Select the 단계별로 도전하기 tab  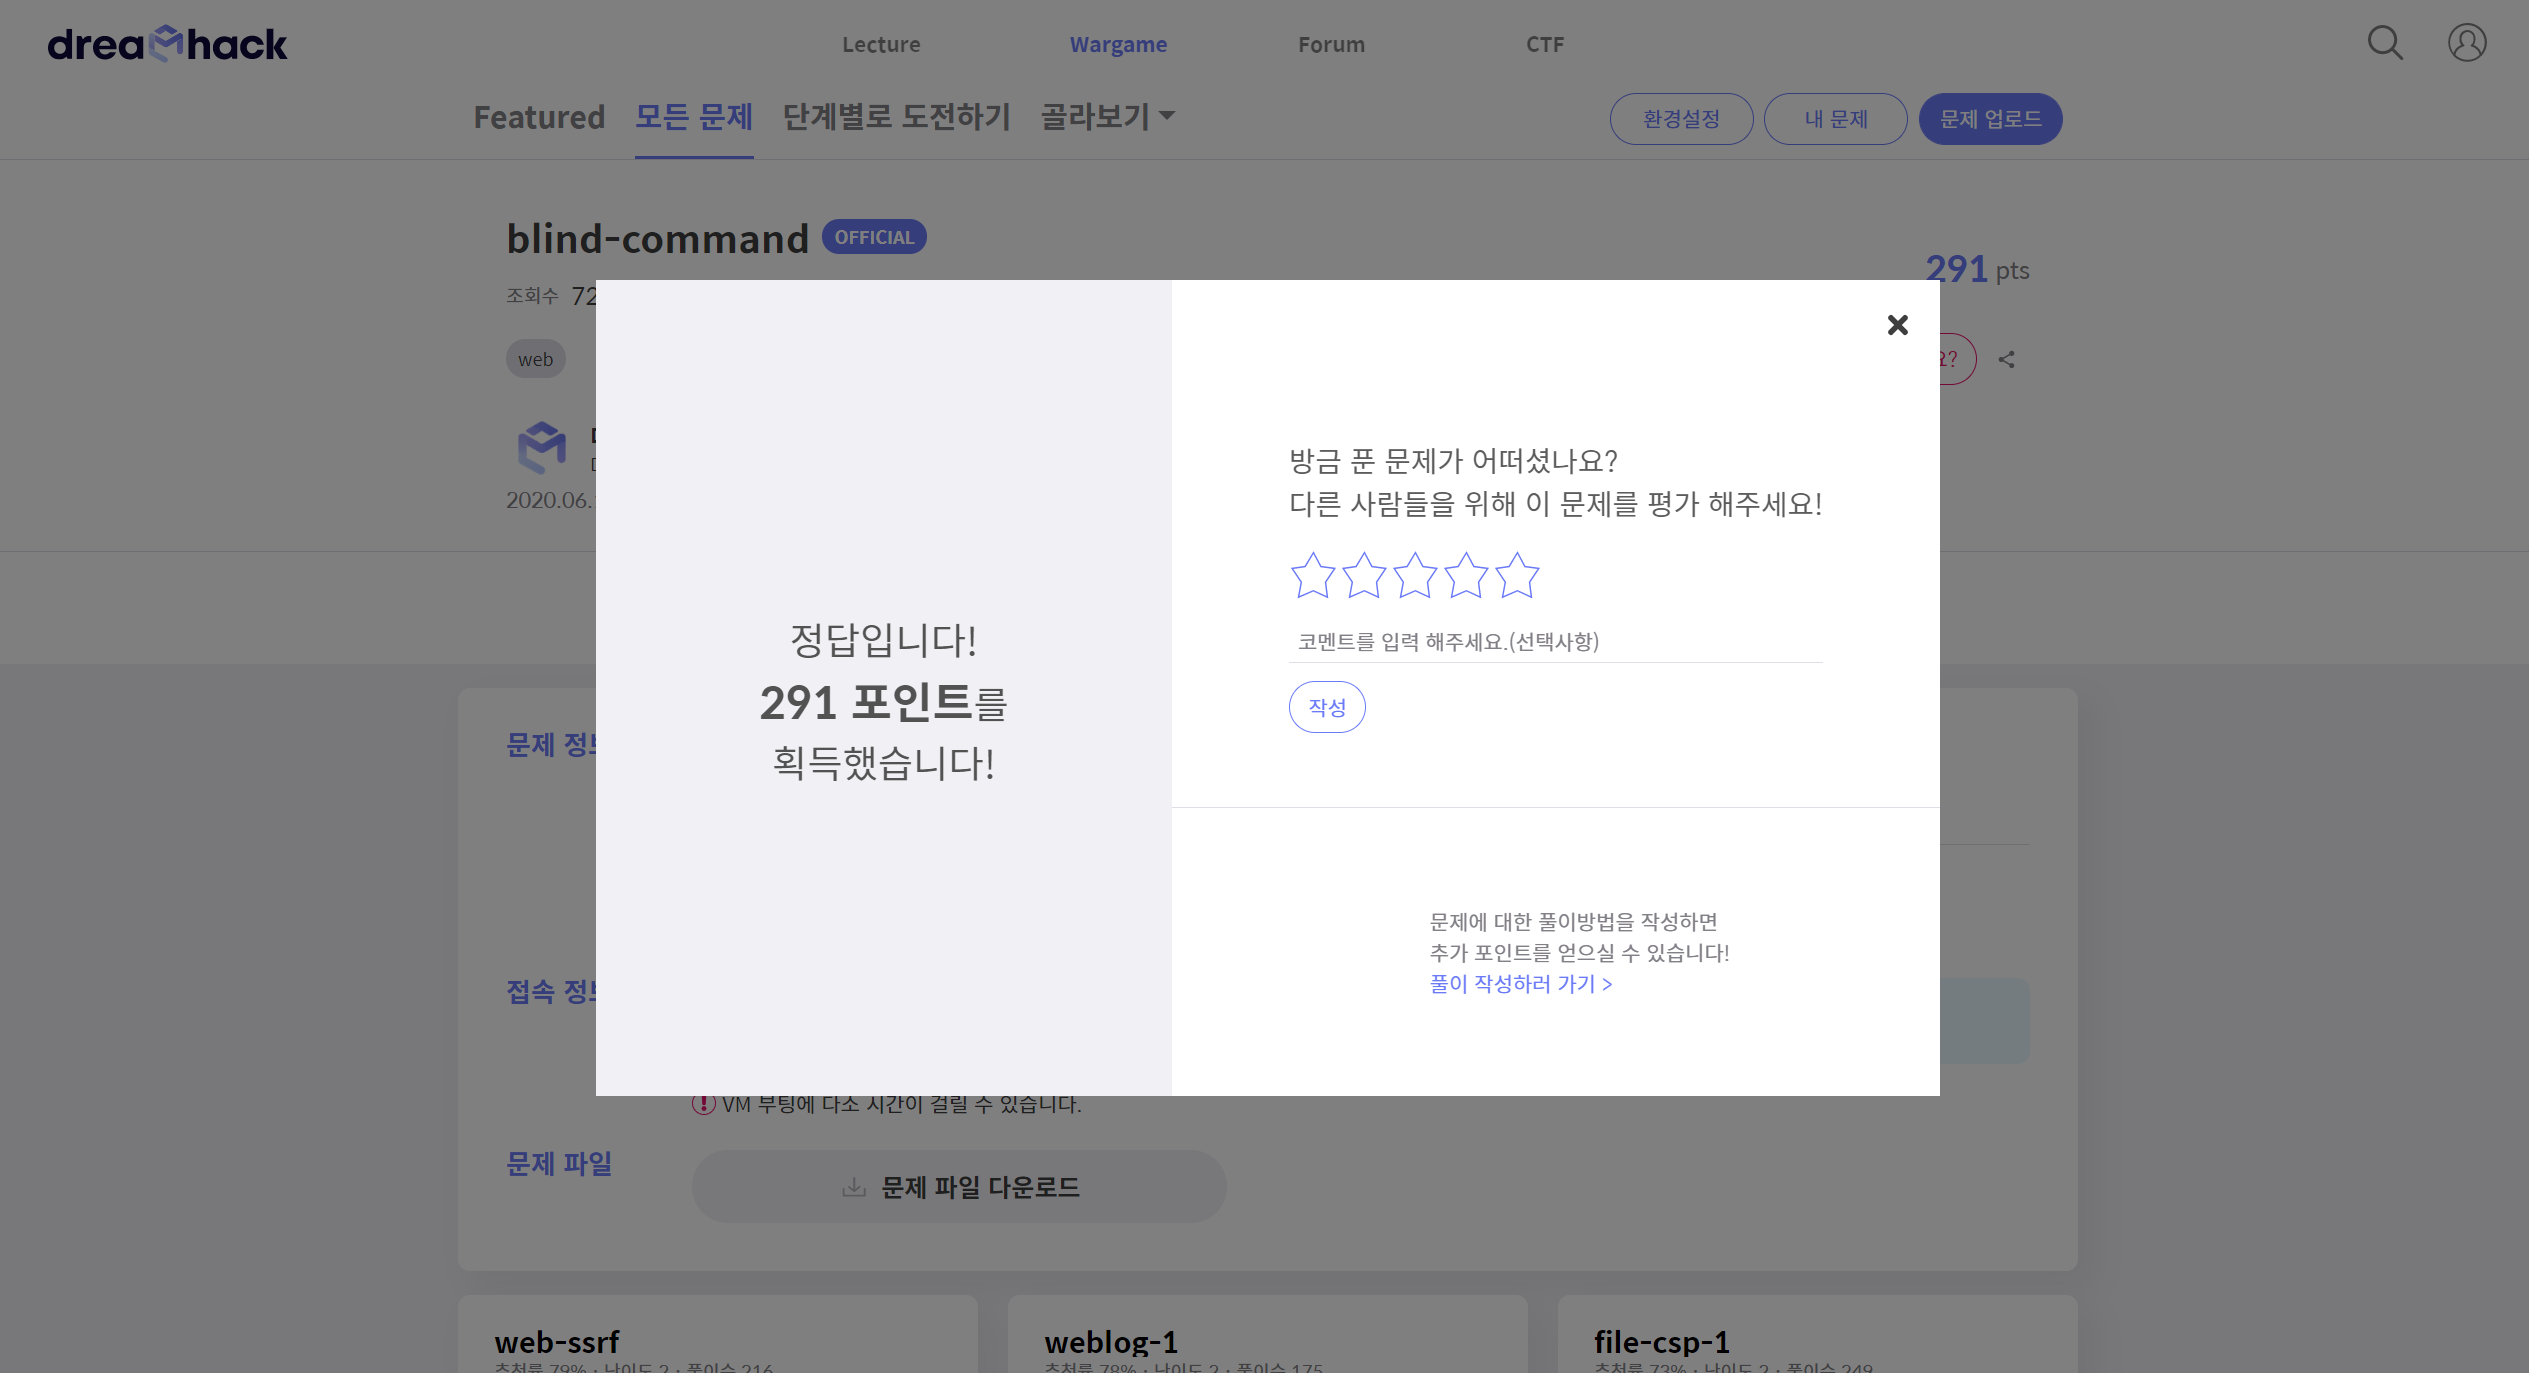[x=896, y=117]
